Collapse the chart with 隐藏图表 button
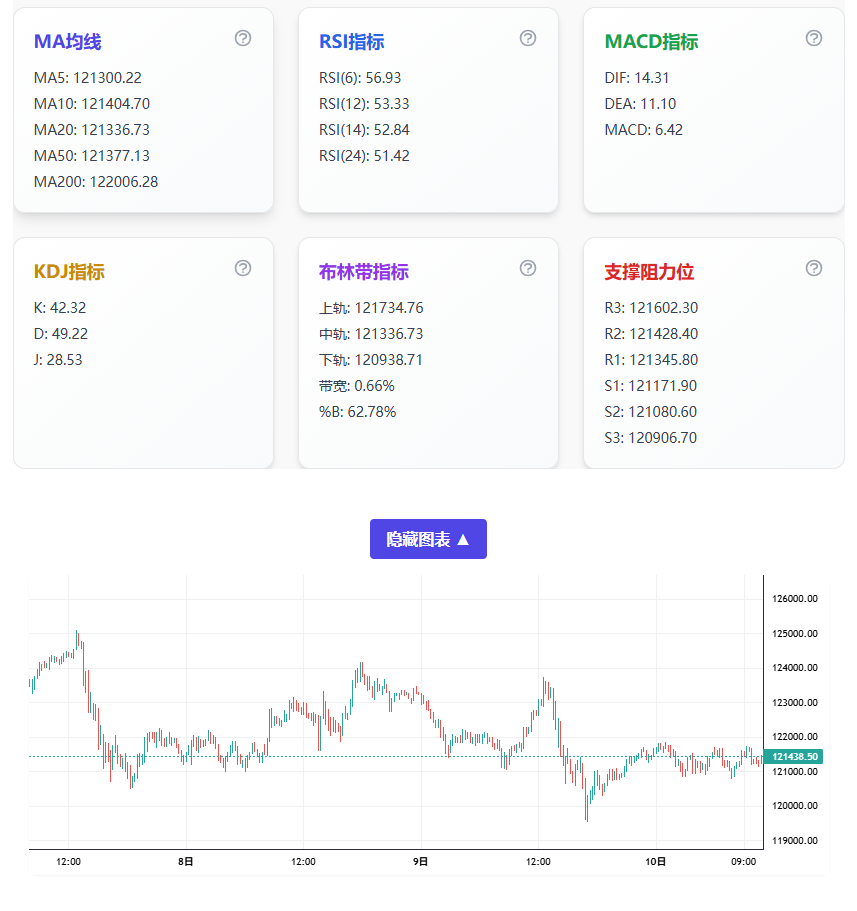Screen dimensions: 857x911 click(428, 539)
